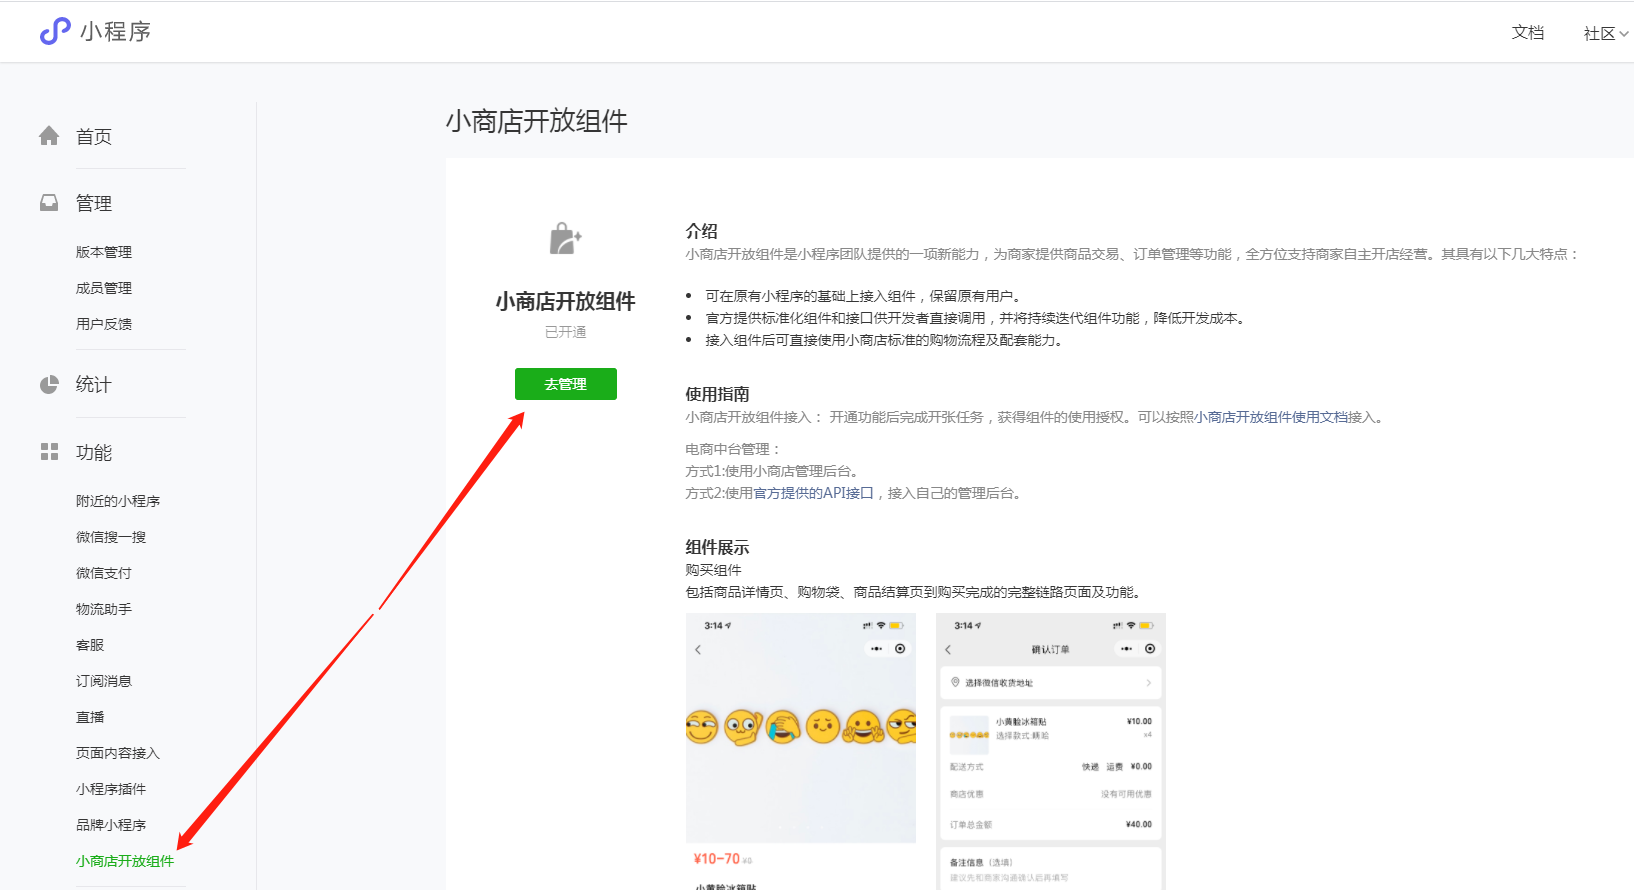Click the 介绍 heading
This screenshot has width=1634, height=890.
[701, 231]
